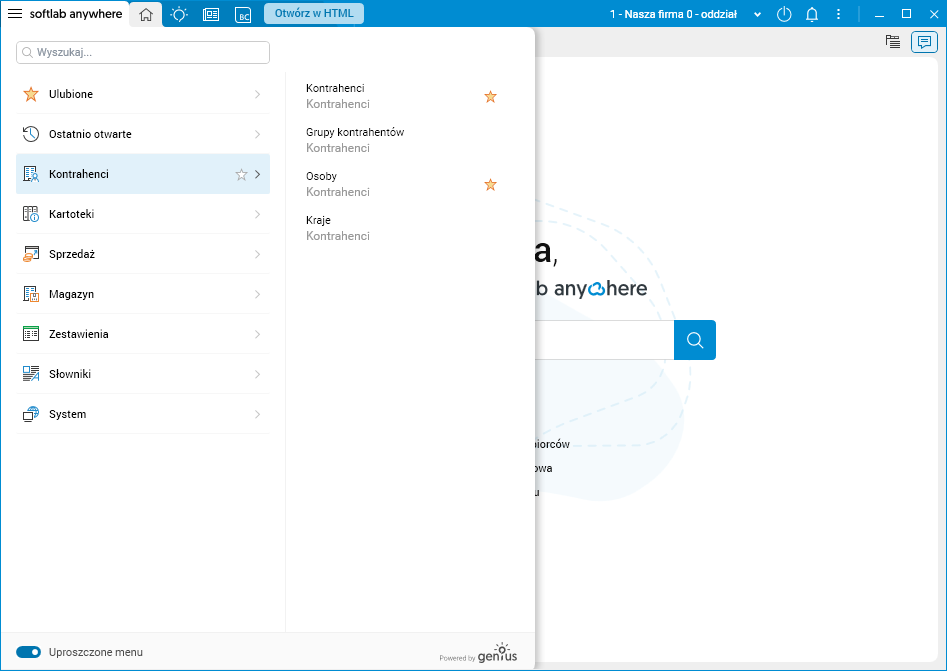
Task: Minimize the application window
Action: point(879,14)
